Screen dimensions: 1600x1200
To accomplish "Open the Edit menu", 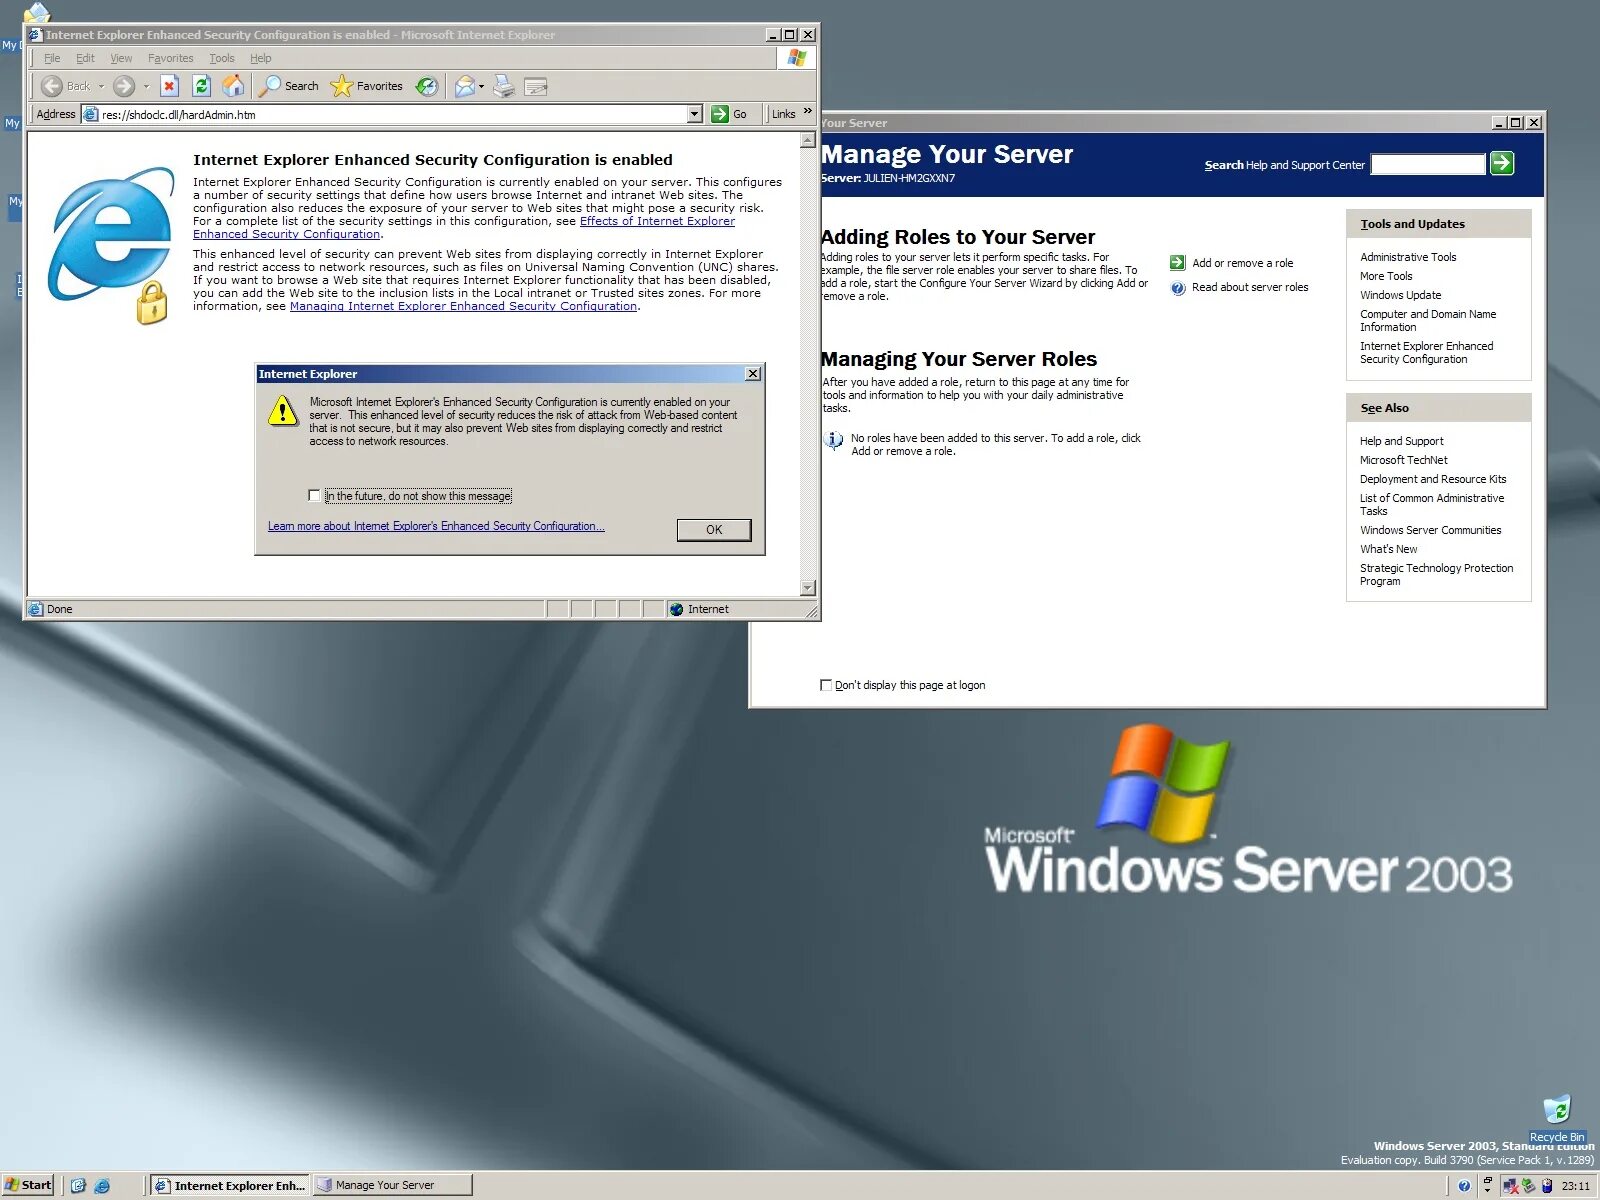I will 85,58.
